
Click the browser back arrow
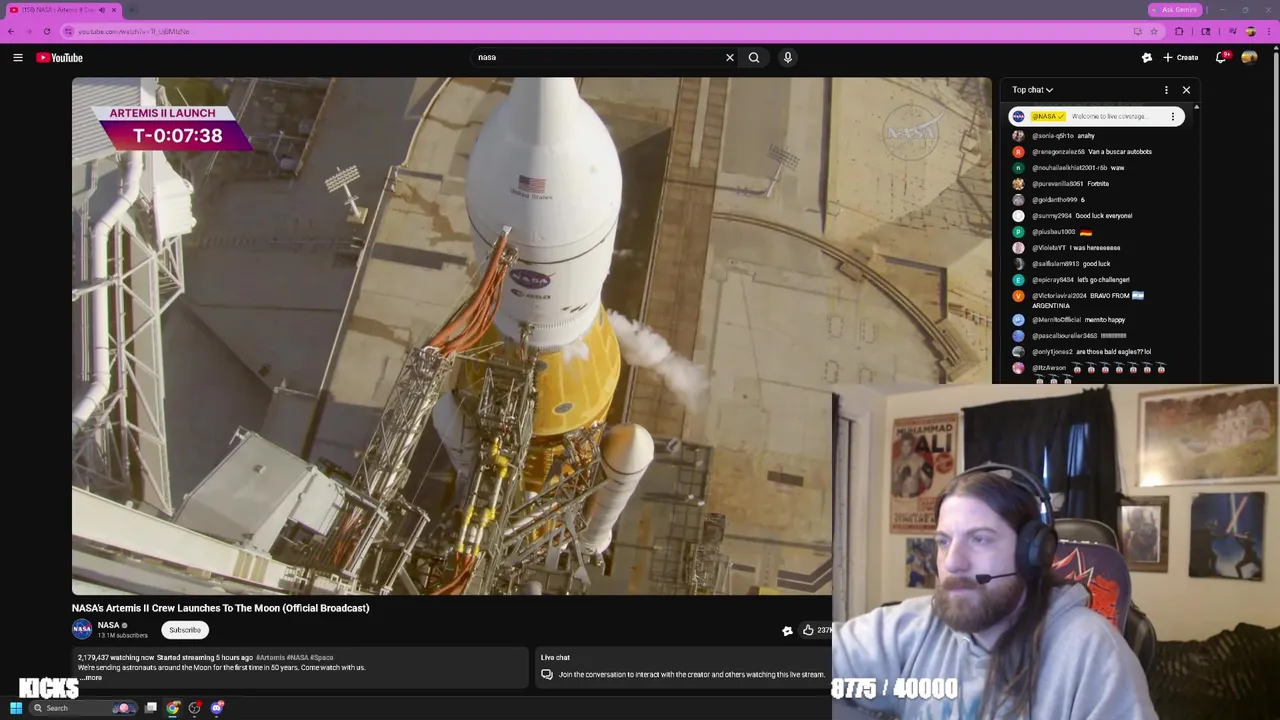pyautogui.click(x=11, y=31)
